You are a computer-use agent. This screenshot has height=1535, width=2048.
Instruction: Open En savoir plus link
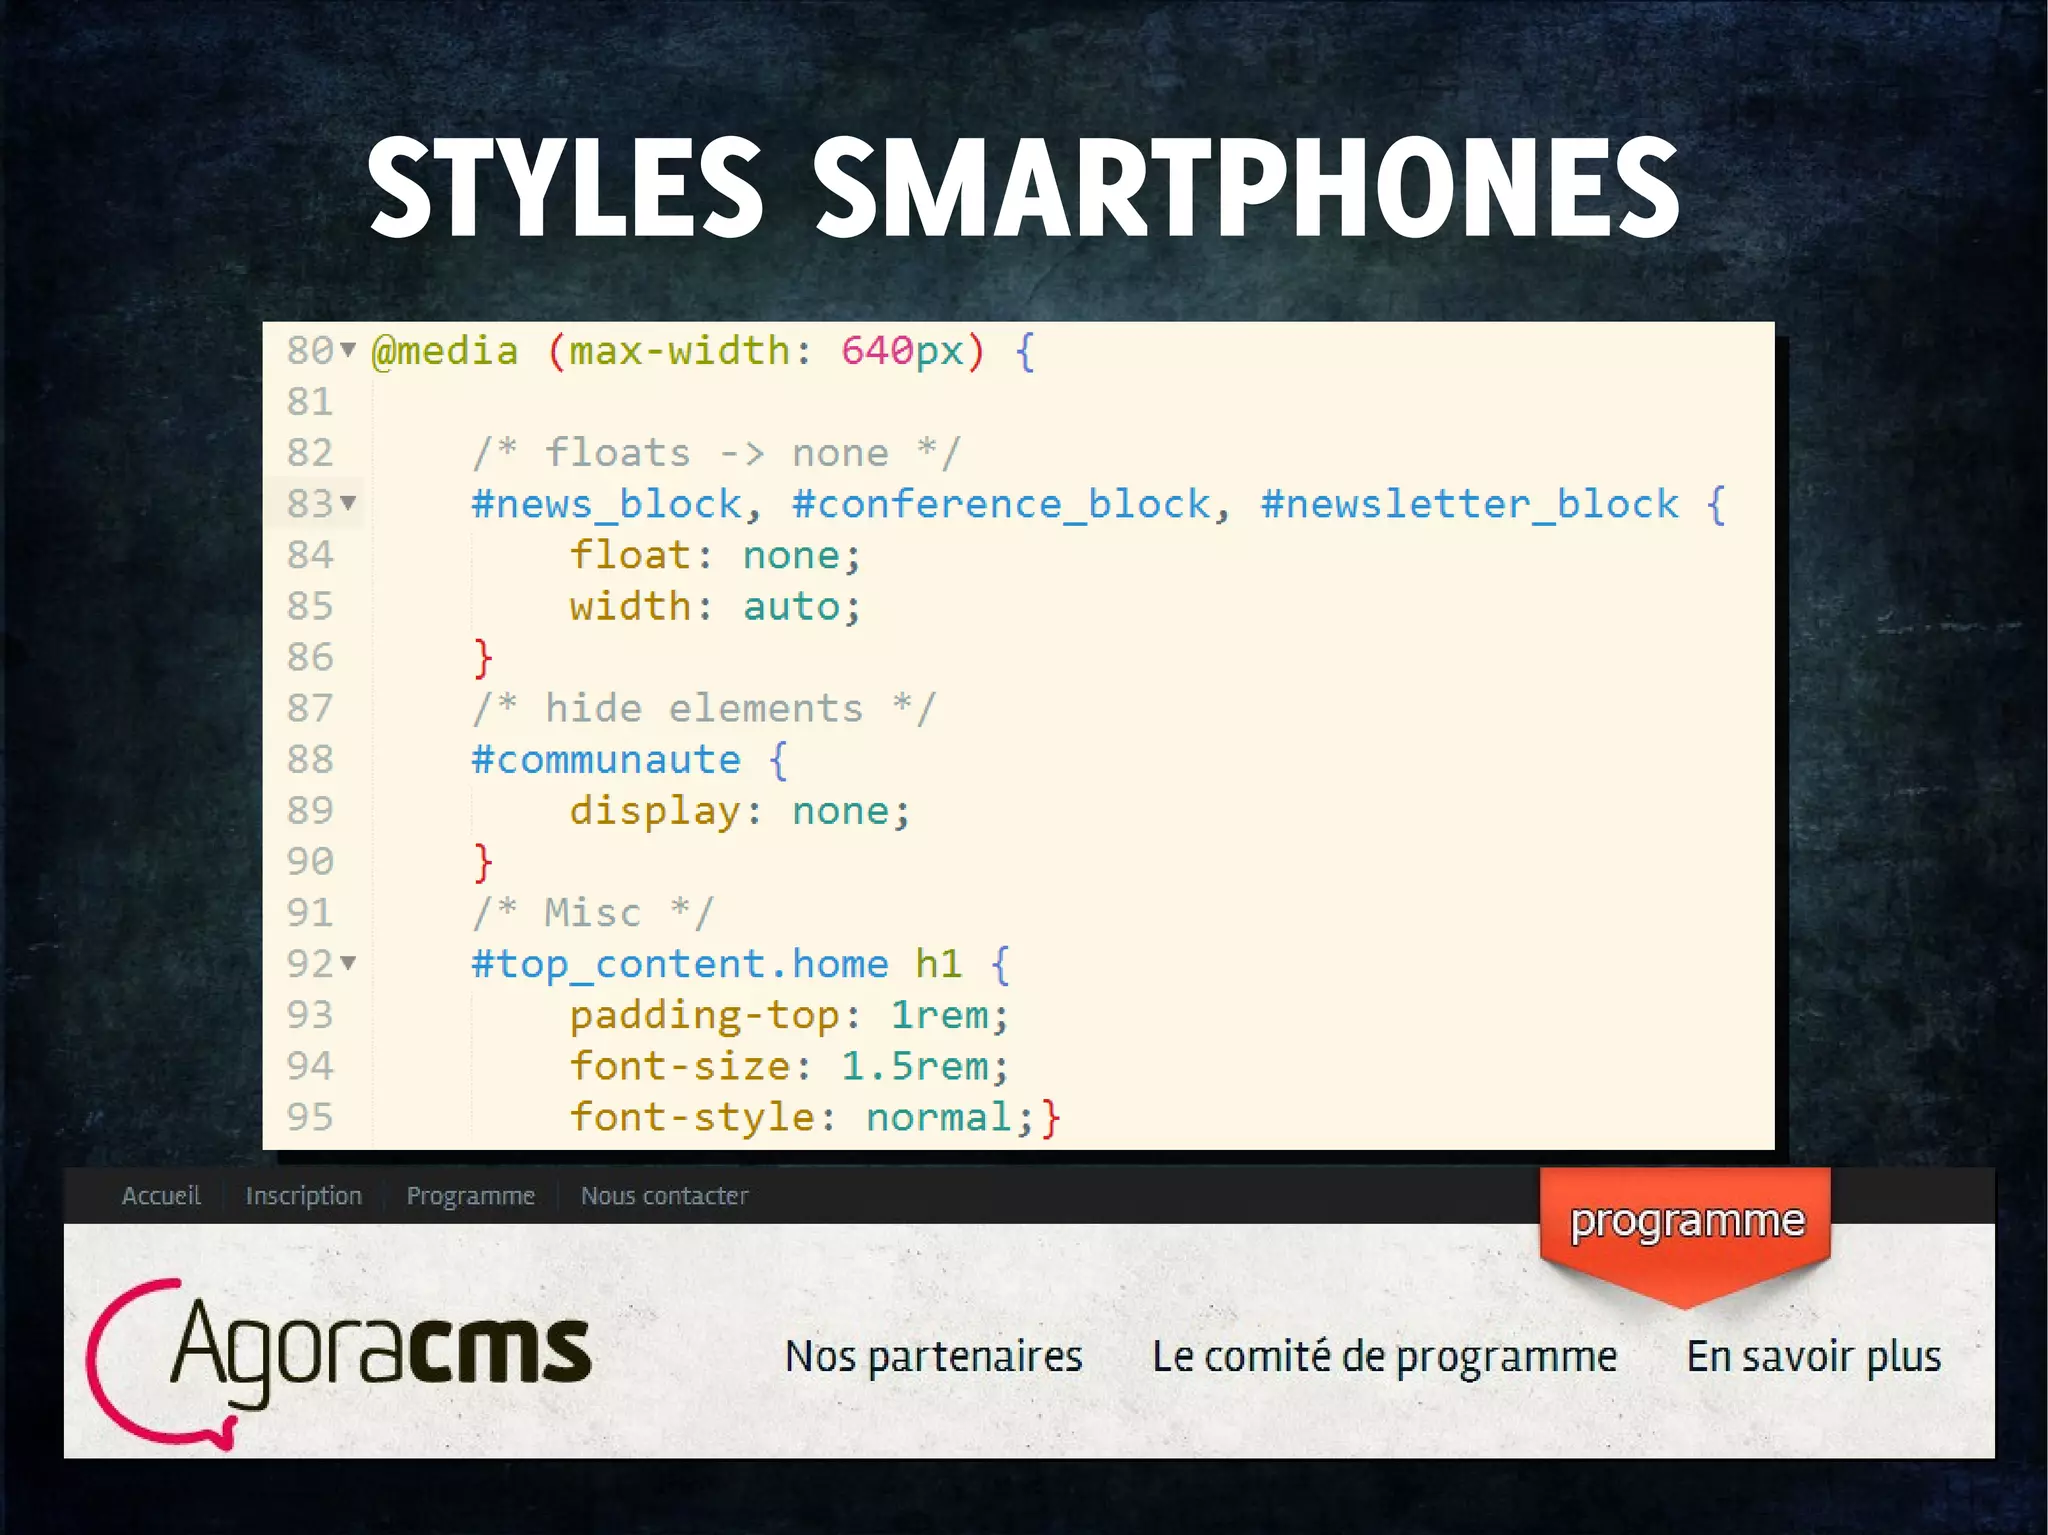pos(1814,1357)
